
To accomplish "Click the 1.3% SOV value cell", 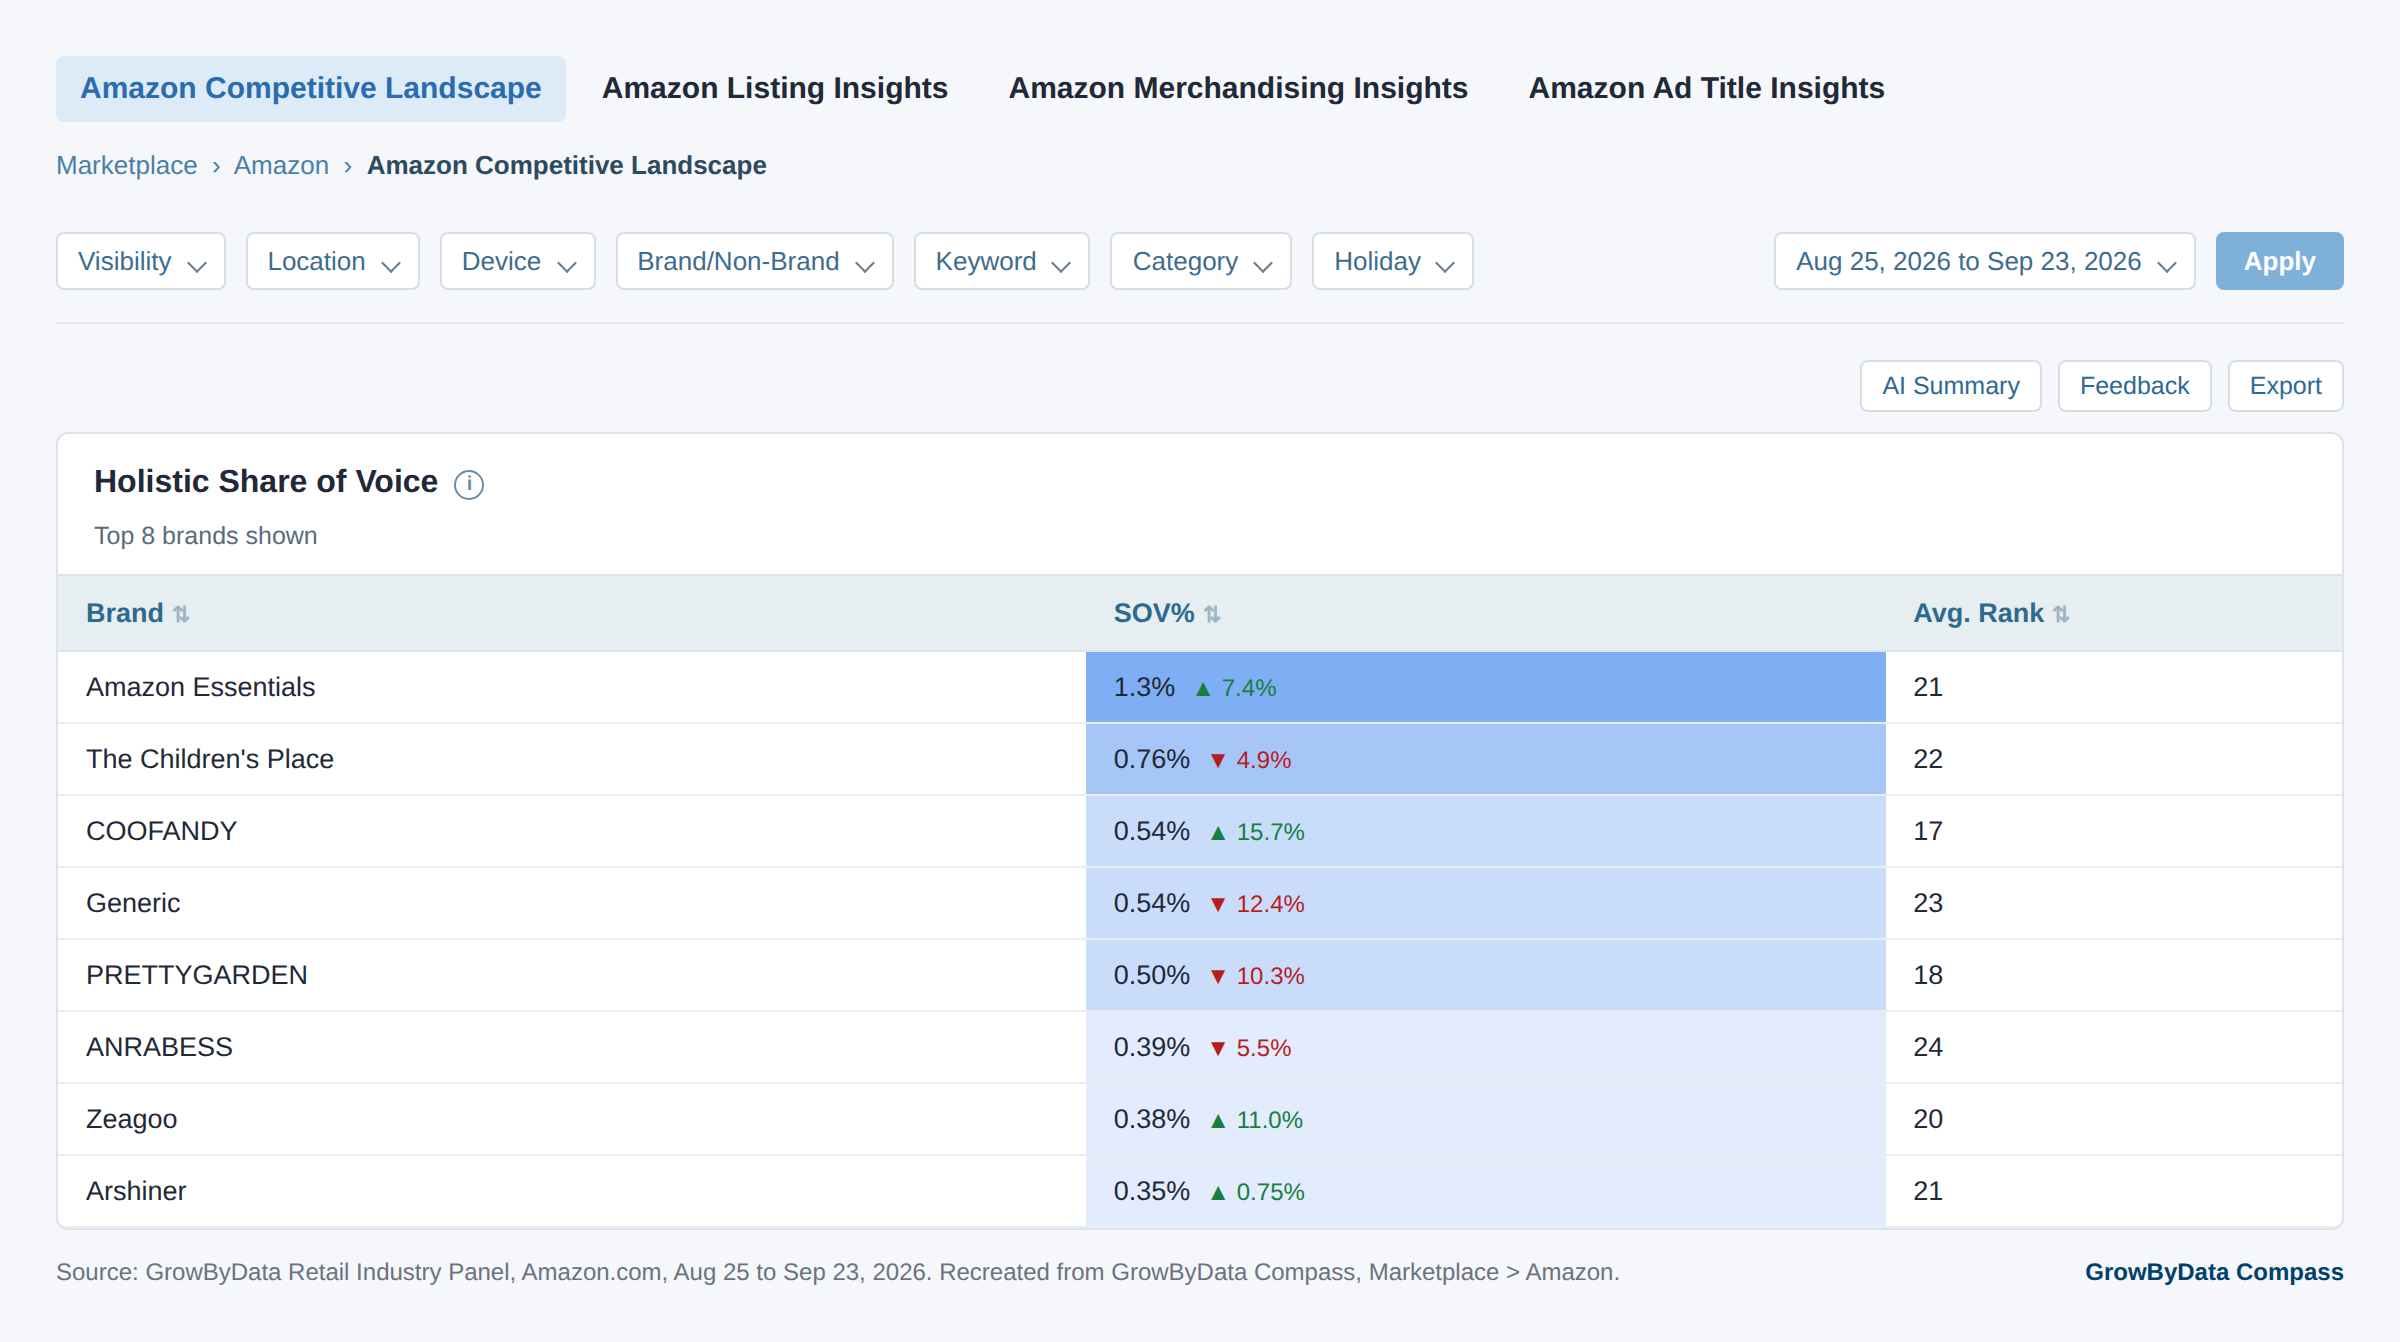I will pos(1486,687).
